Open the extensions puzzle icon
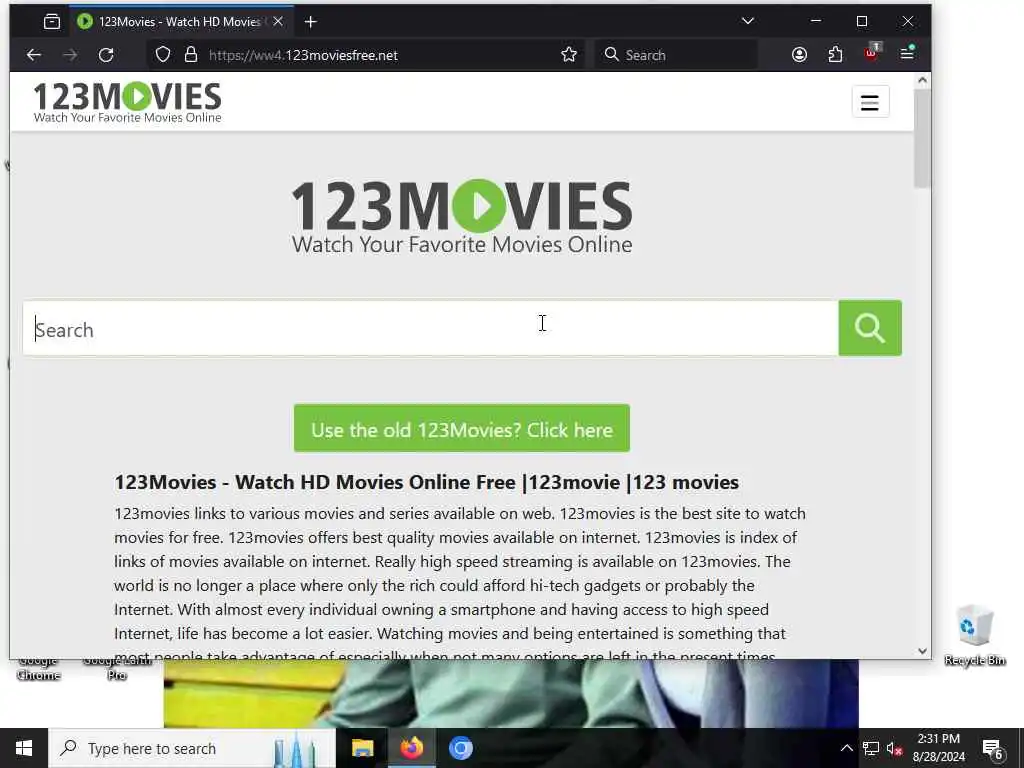The height and width of the screenshot is (768, 1024). [x=835, y=55]
